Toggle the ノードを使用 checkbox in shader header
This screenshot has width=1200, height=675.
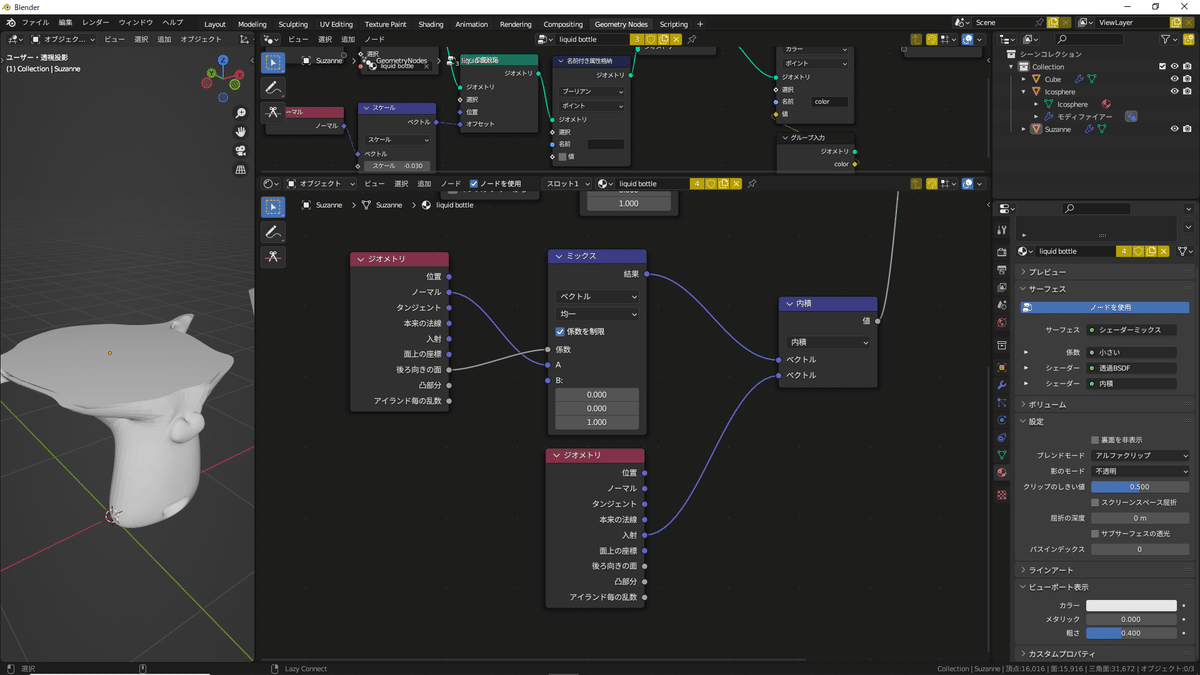click(x=474, y=184)
